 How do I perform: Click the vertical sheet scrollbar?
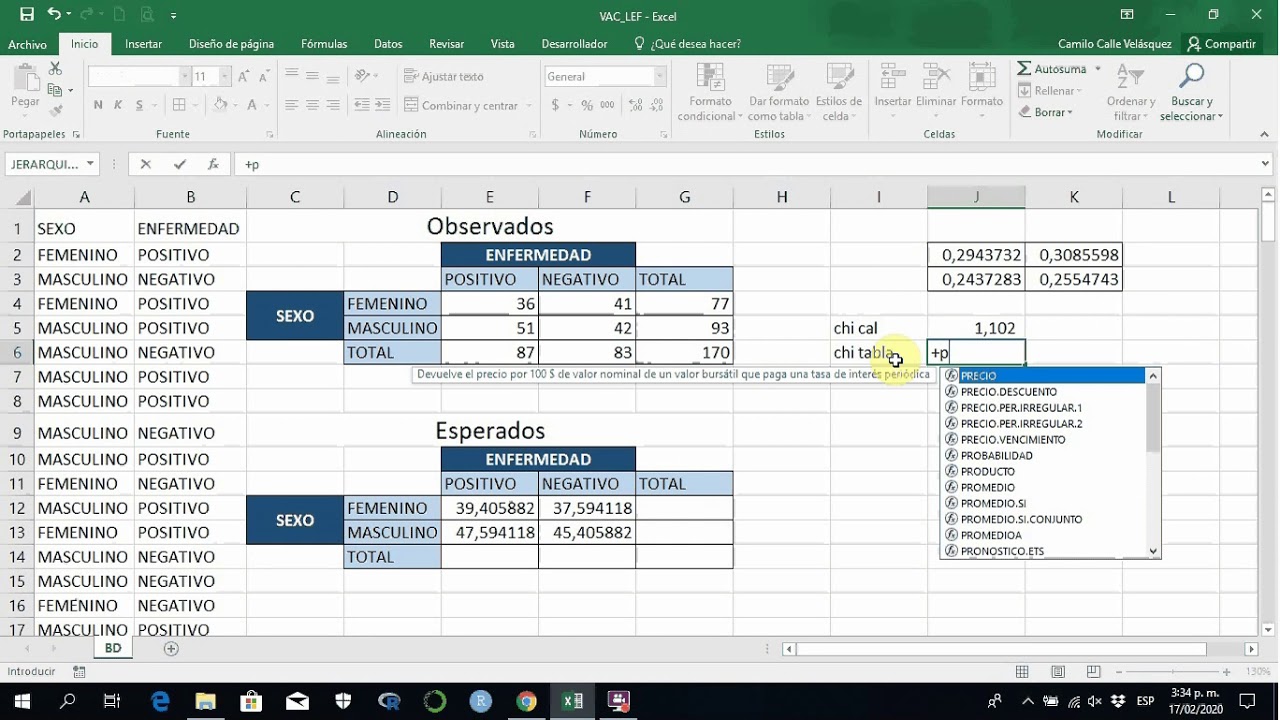[1269, 224]
